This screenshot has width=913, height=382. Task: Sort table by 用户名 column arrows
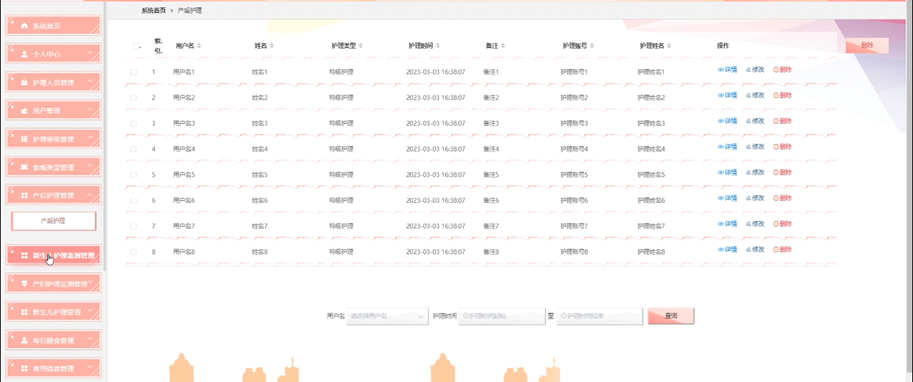(x=199, y=45)
